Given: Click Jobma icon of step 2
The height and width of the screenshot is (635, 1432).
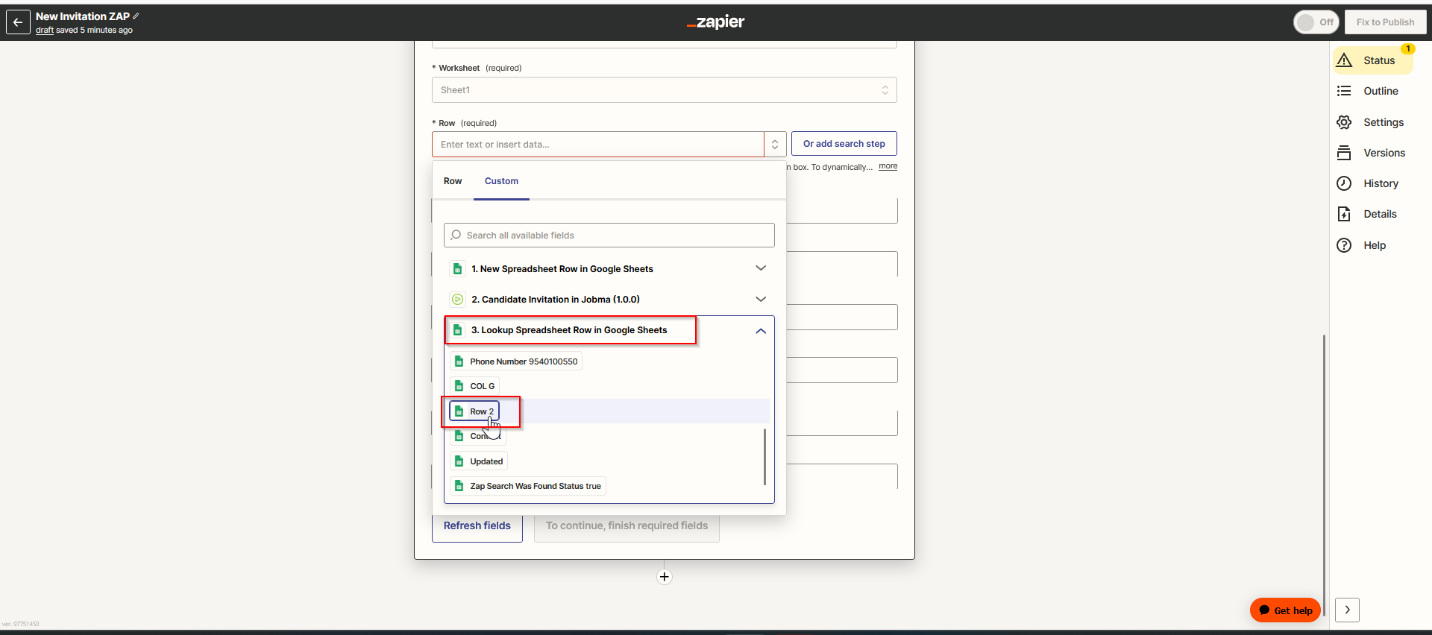Looking at the screenshot, I should coord(457,299).
